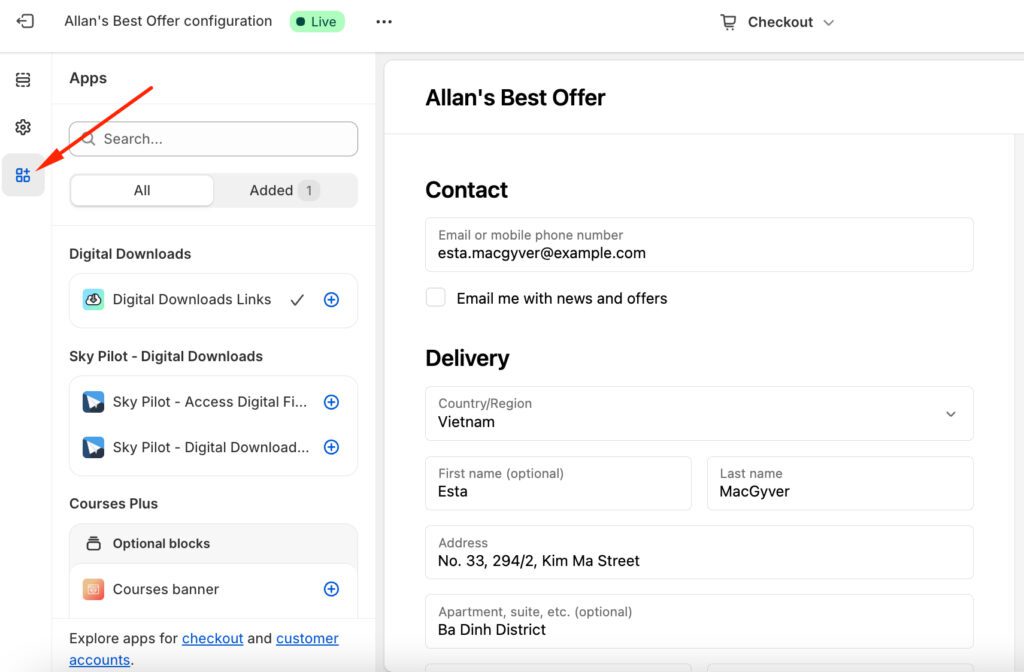Add the Digital Downloads Links block
This screenshot has width=1024, height=672.
331,300
